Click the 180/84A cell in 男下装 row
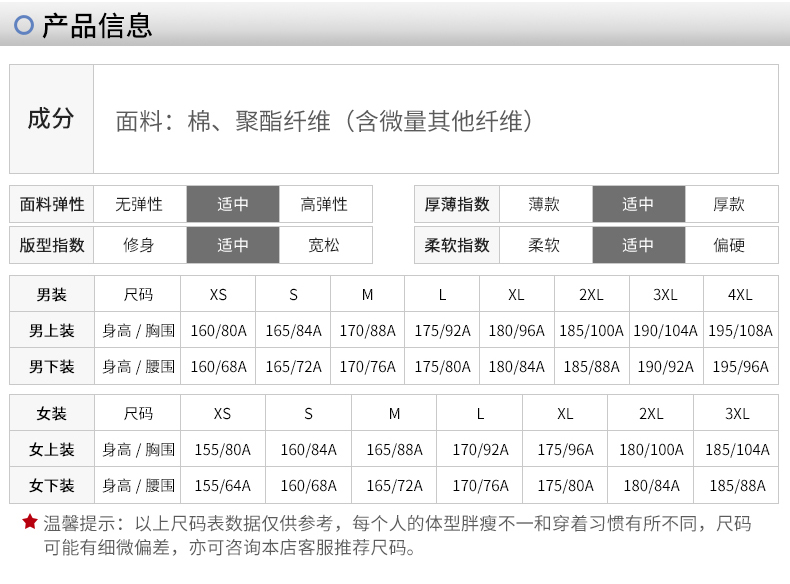Image resolution: width=790 pixels, height=584 pixels. (516, 366)
